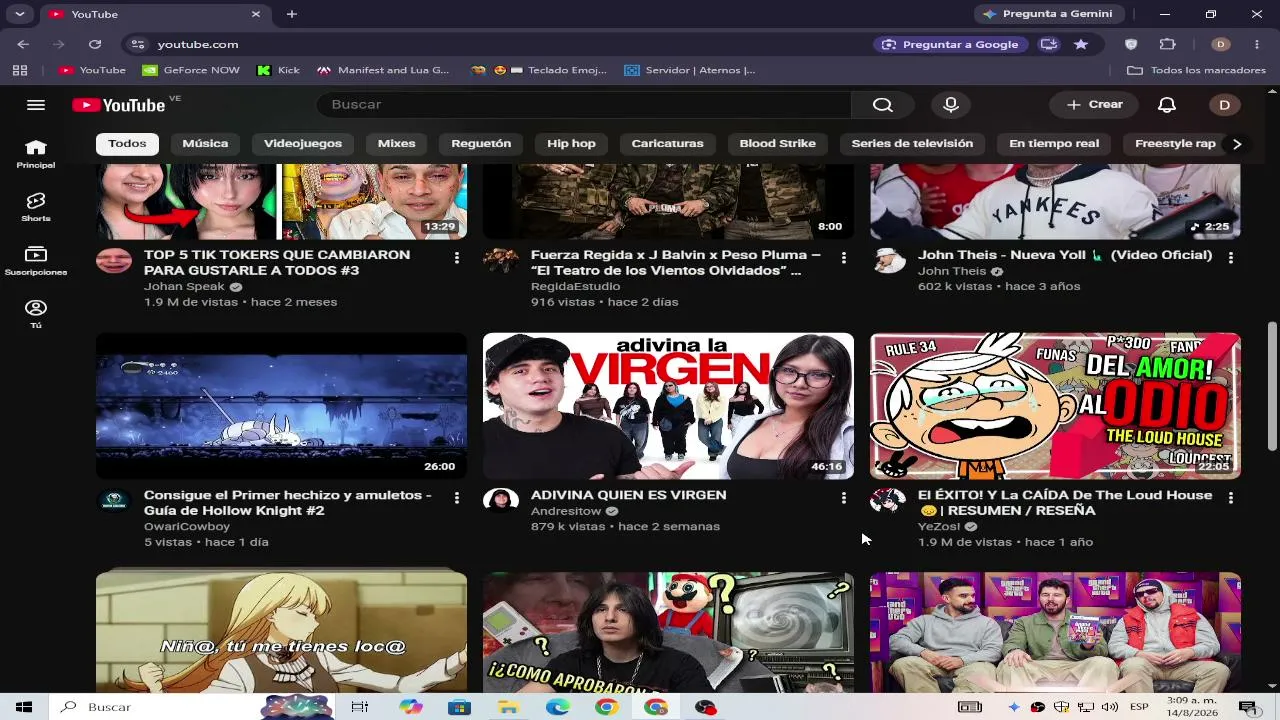
Task: Open Andresitow channel avatar
Action: [501, 501]
